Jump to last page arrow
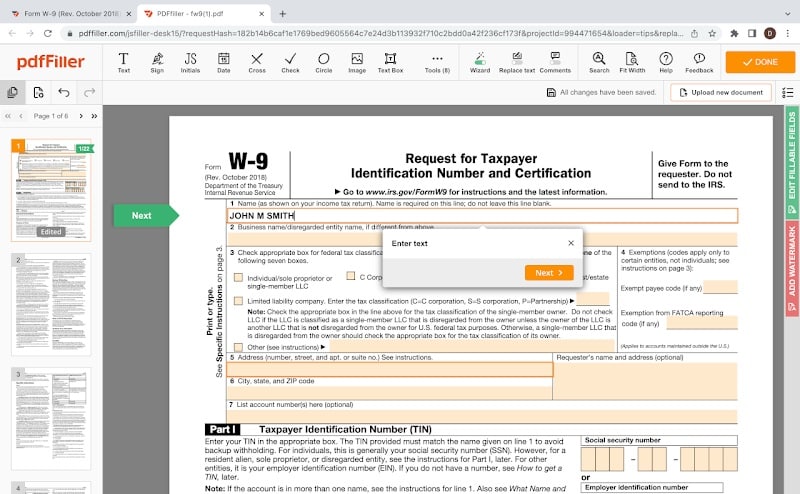Screen dimensions: 800x494 94,116
